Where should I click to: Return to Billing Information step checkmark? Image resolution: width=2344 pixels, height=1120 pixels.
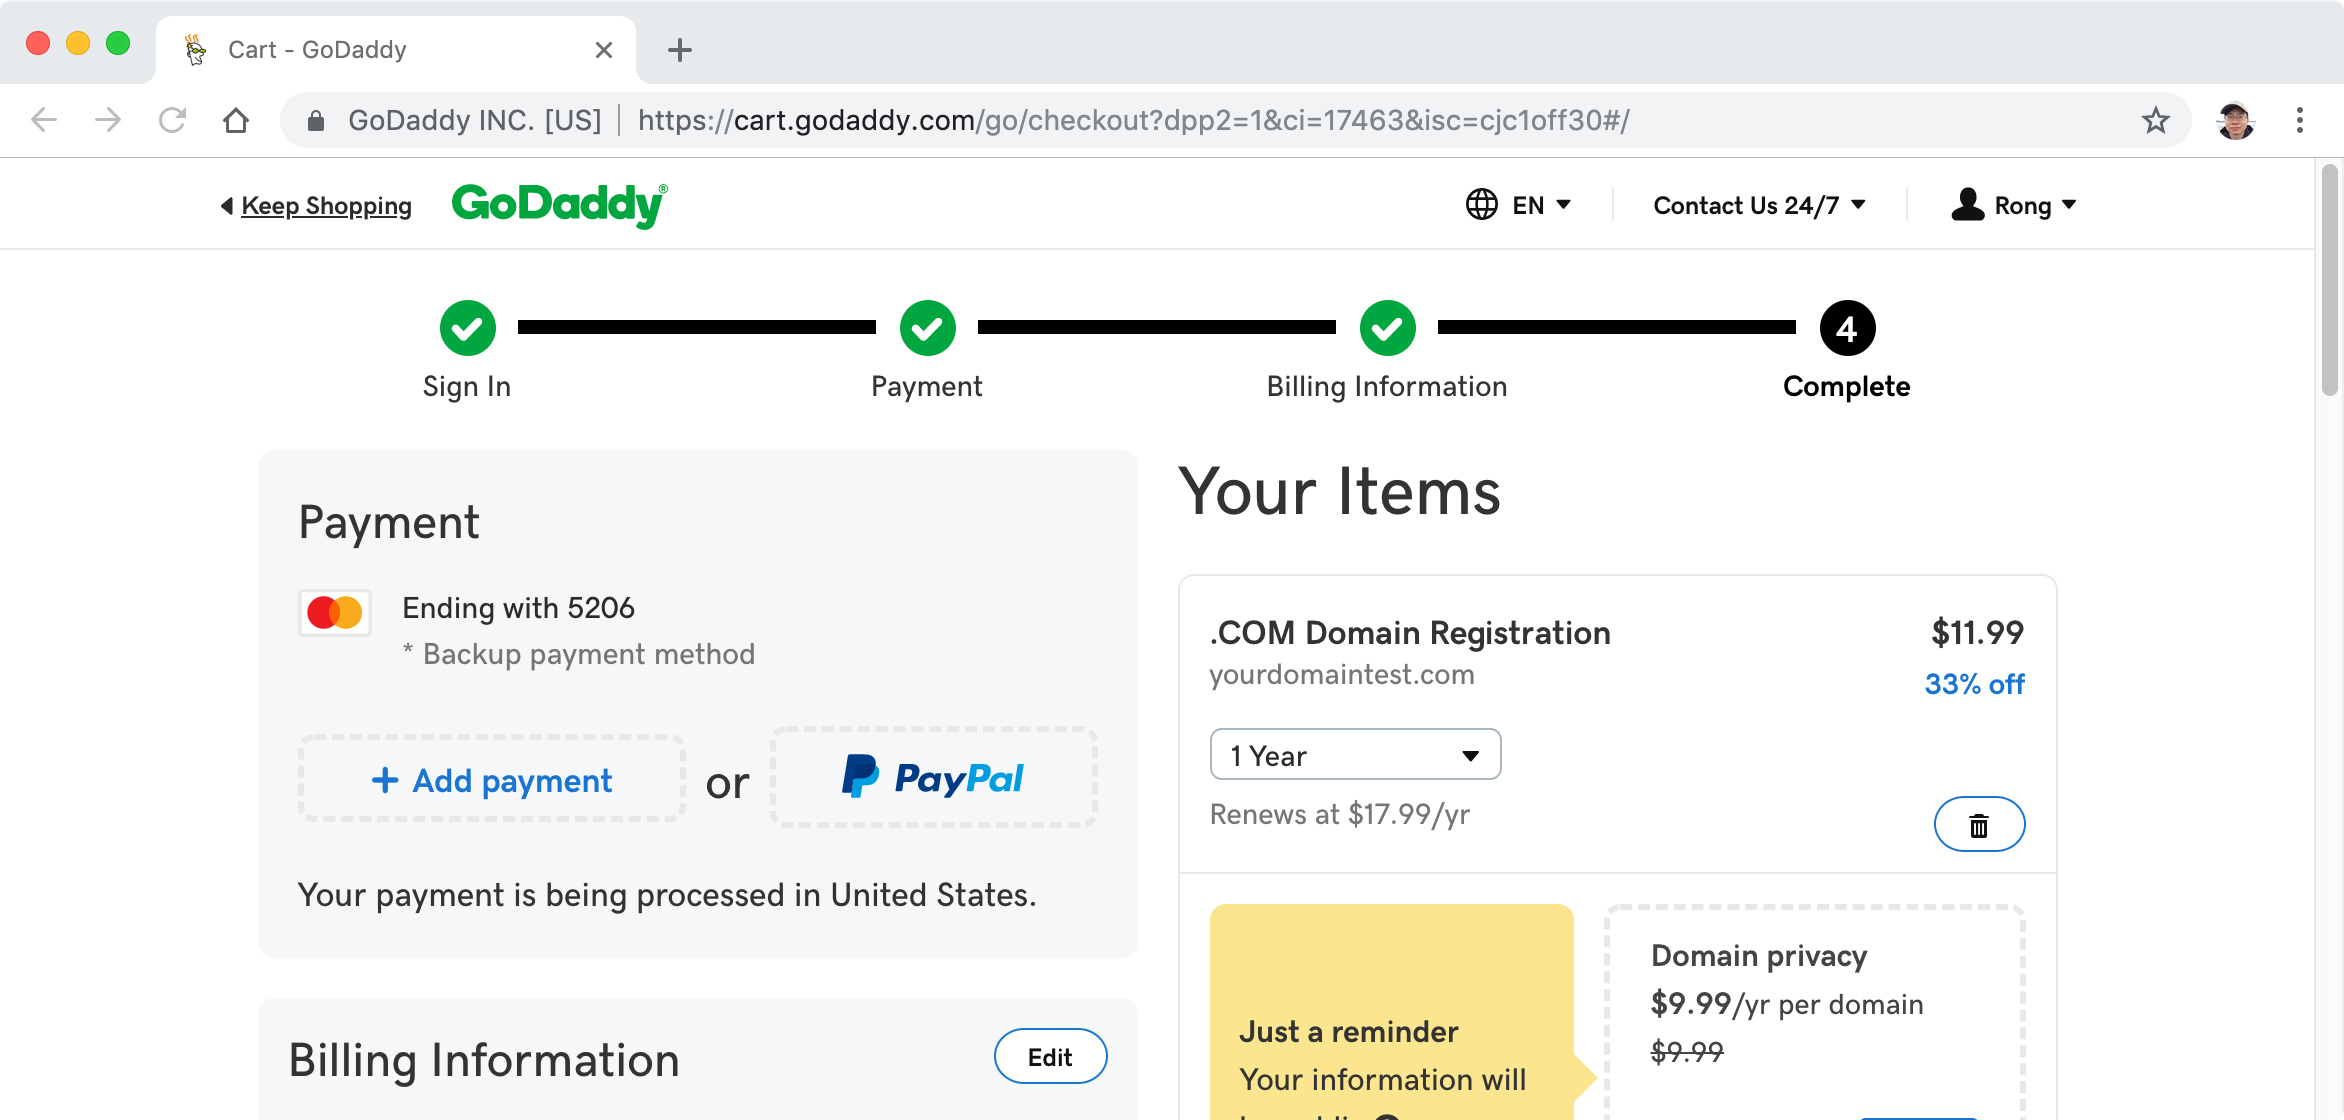coord(1387,328)
